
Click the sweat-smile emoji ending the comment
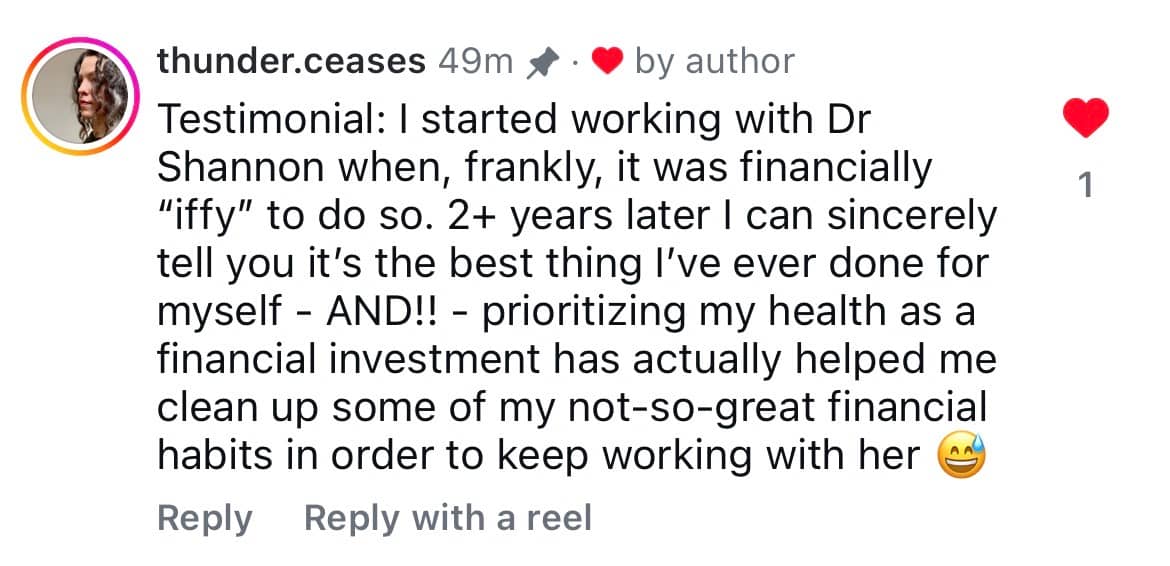click(962, 456)
